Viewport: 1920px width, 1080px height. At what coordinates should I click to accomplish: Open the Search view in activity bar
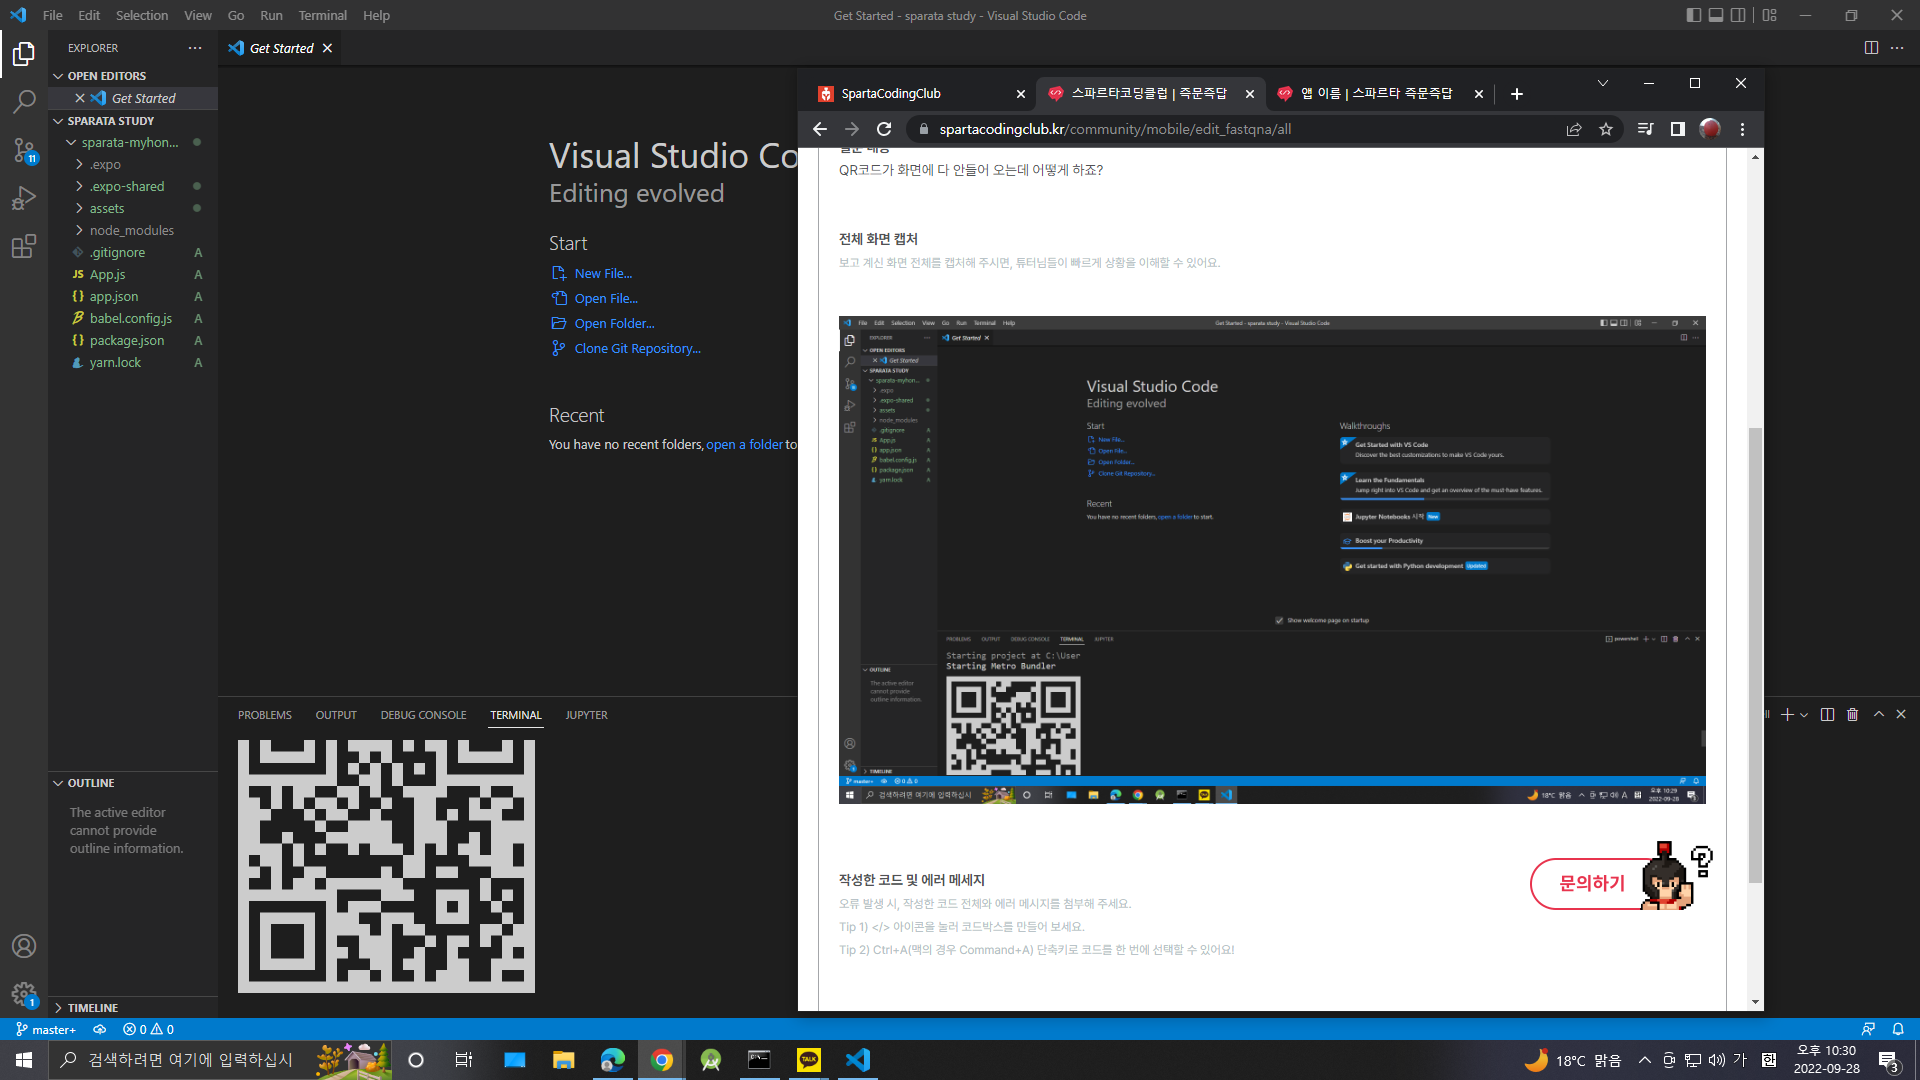point(24,101)
